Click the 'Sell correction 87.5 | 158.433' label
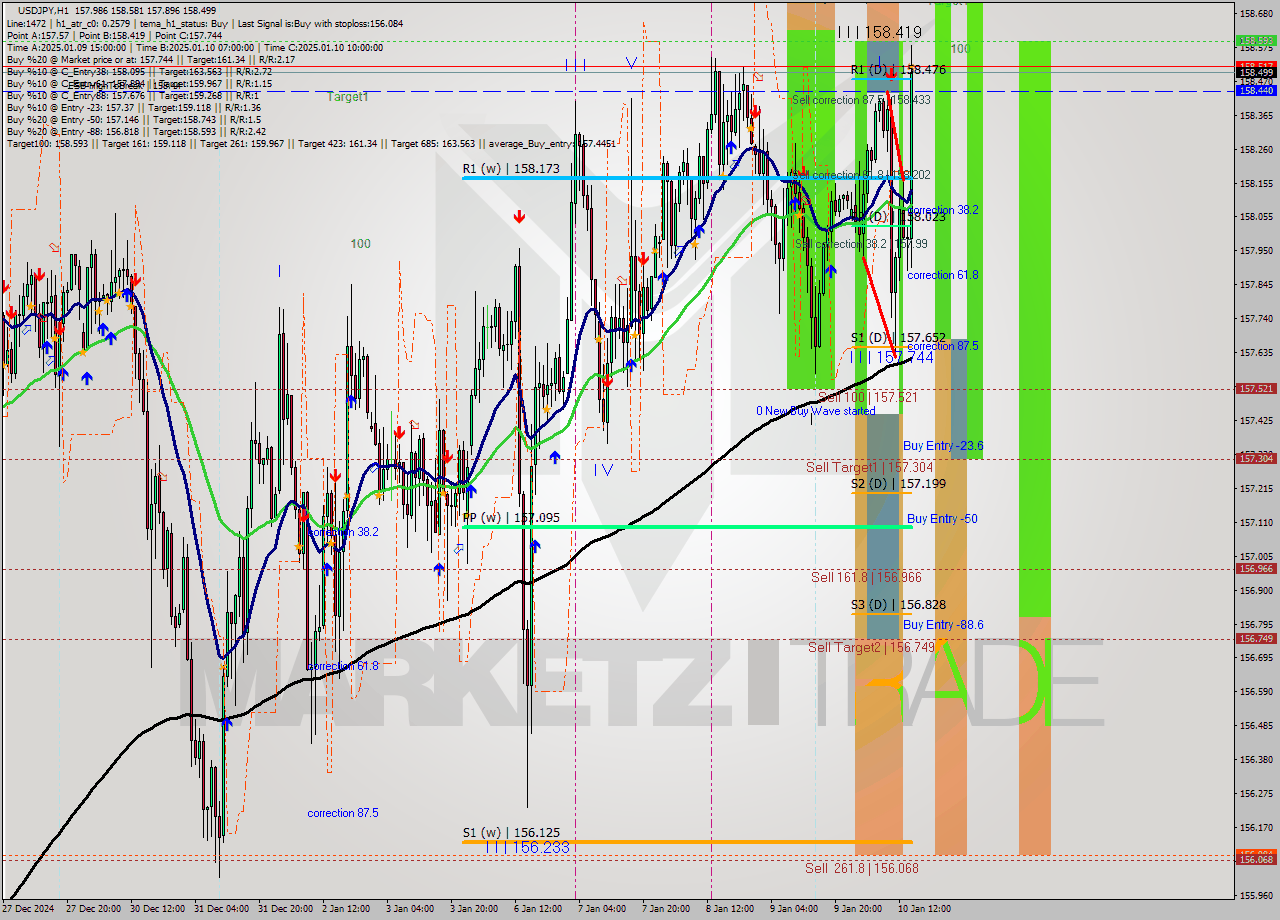The width and height of the screenshot is (1280, 920). pos(861,100)
